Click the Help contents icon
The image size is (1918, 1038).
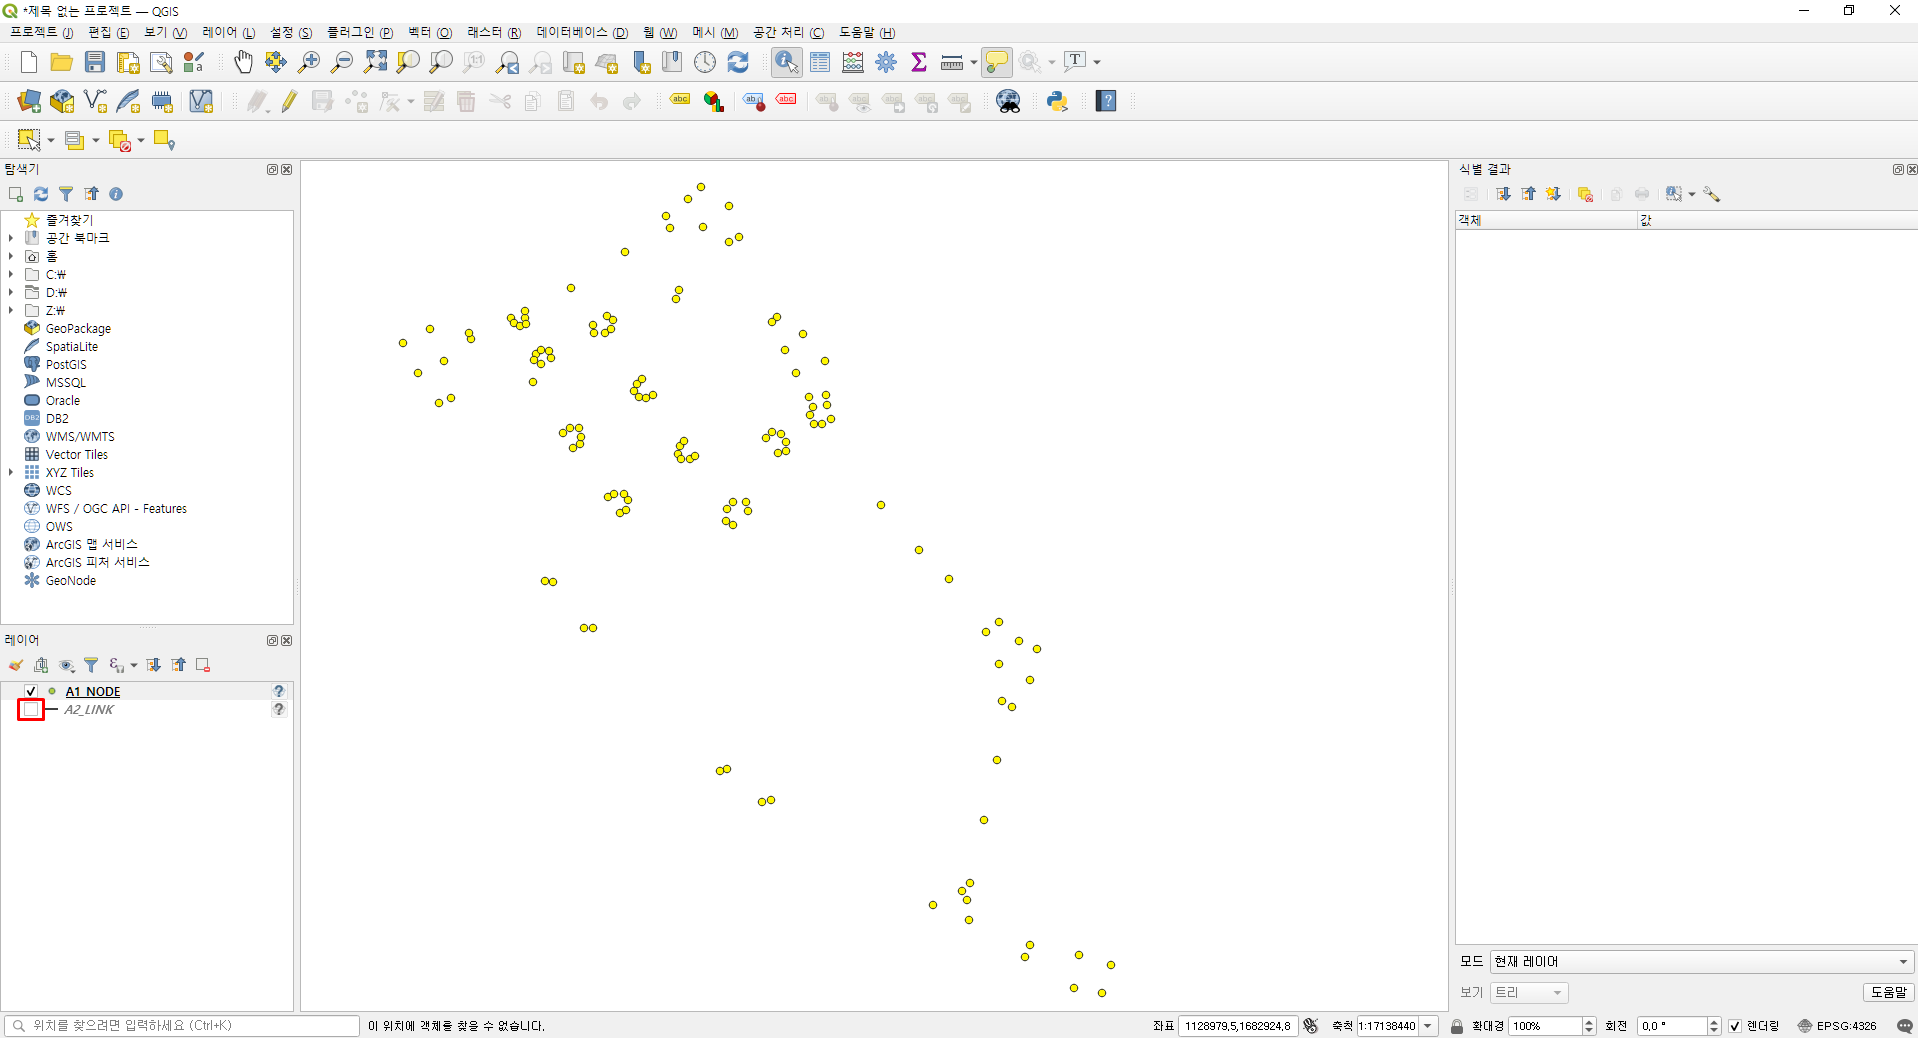click(1106, 101)
